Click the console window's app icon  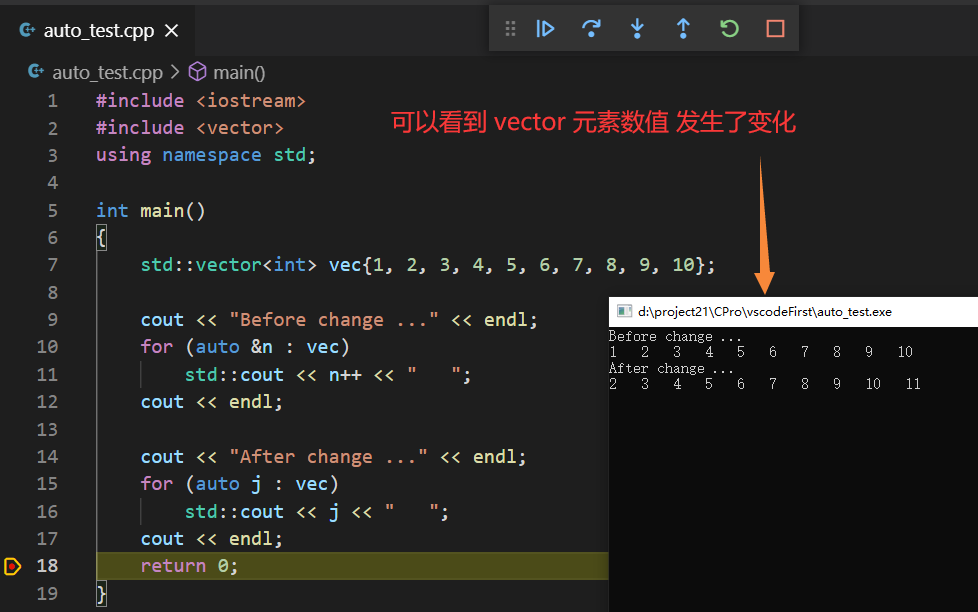pos(624,311)
